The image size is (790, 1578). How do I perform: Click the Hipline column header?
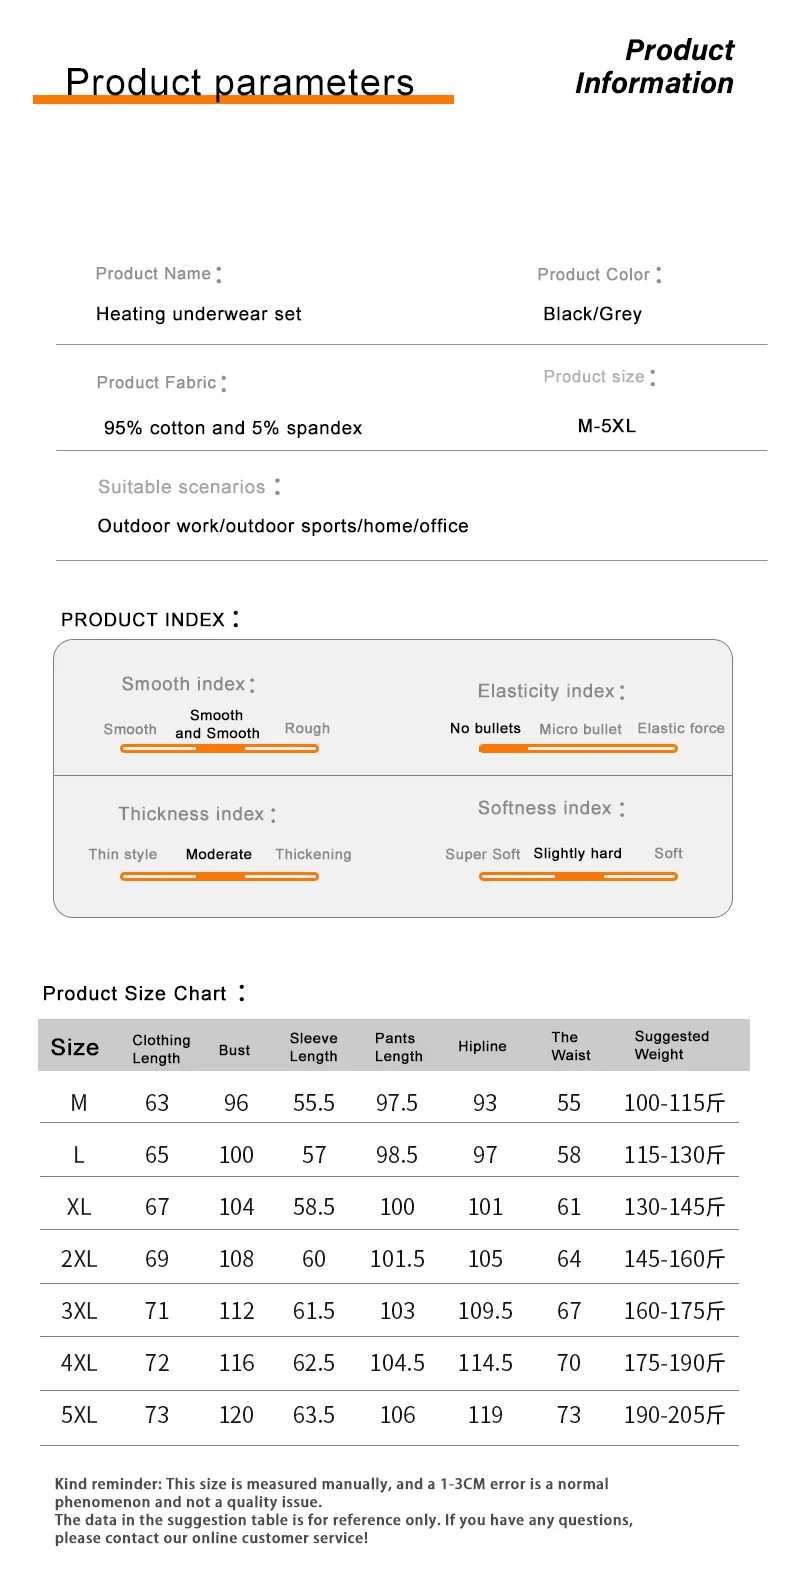point(483,1046)
